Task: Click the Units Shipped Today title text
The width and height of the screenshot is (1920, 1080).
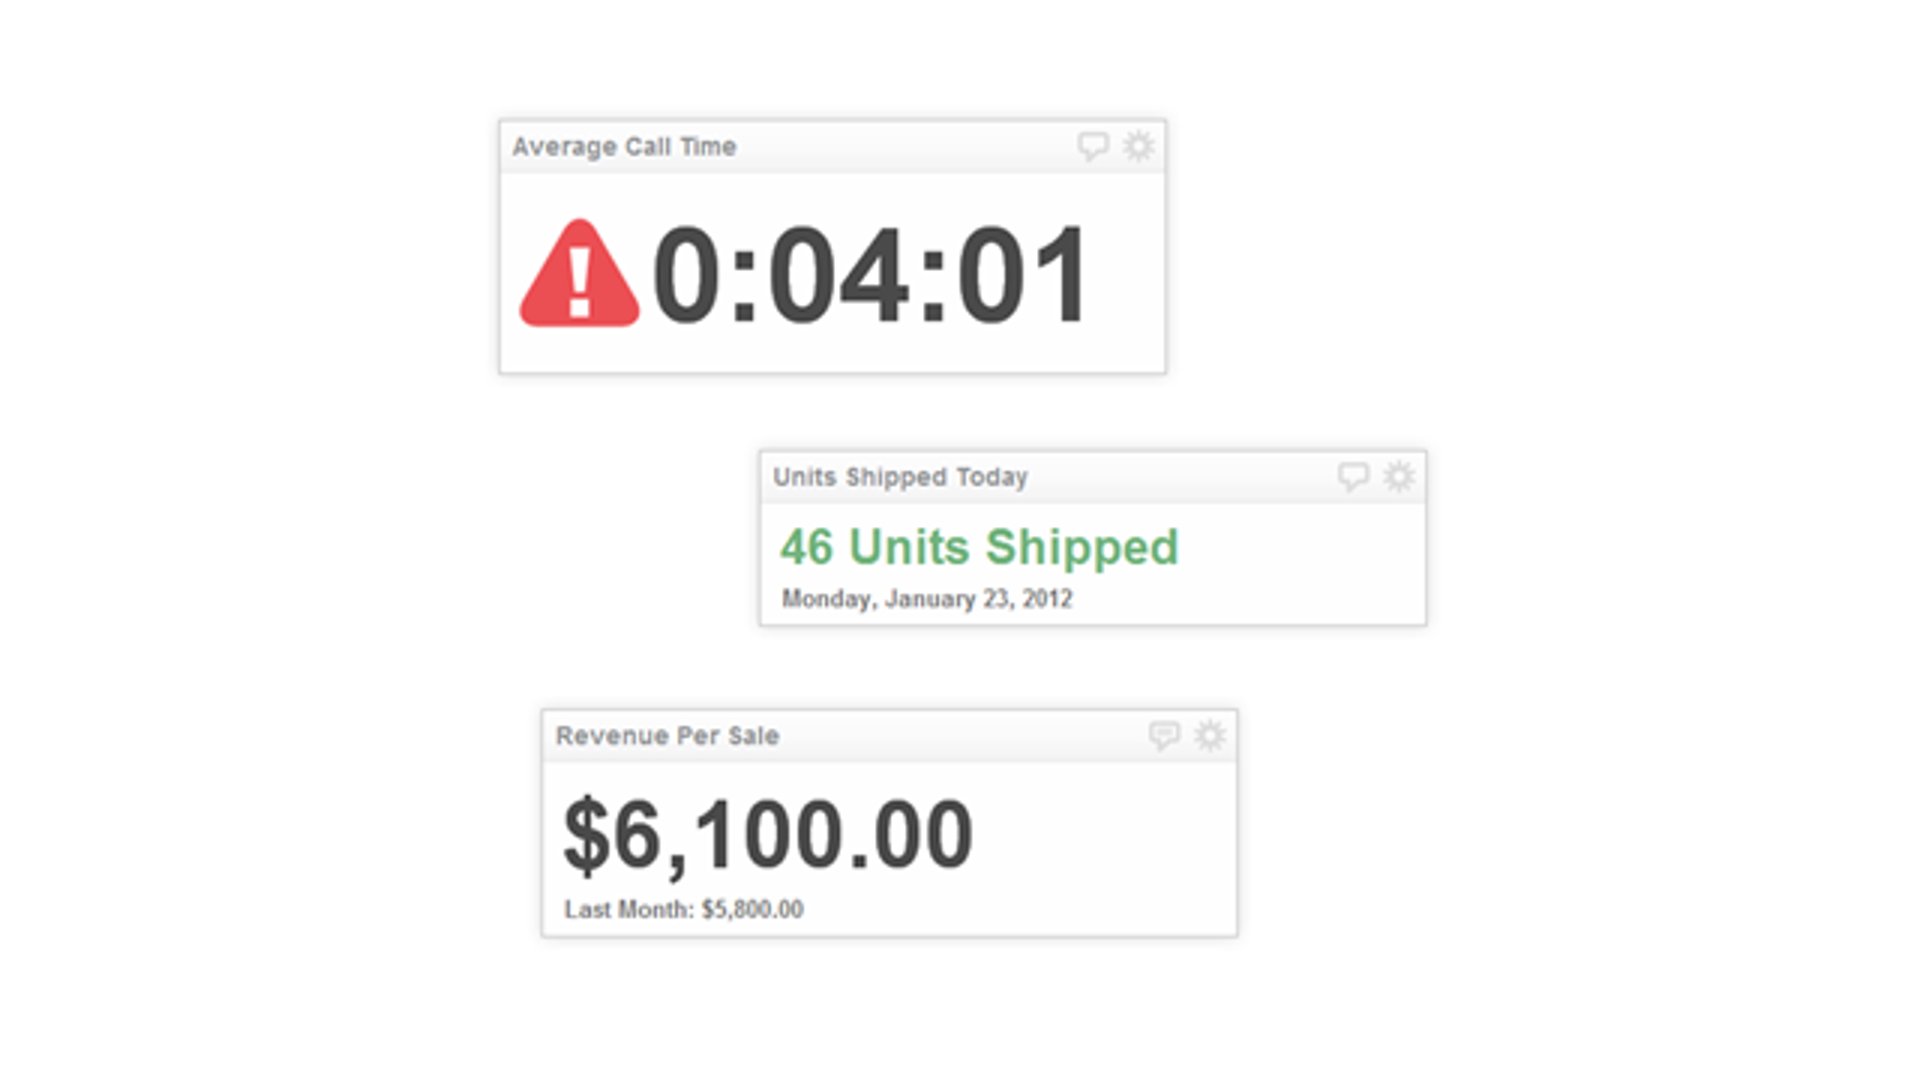Action: pos(900,477)
